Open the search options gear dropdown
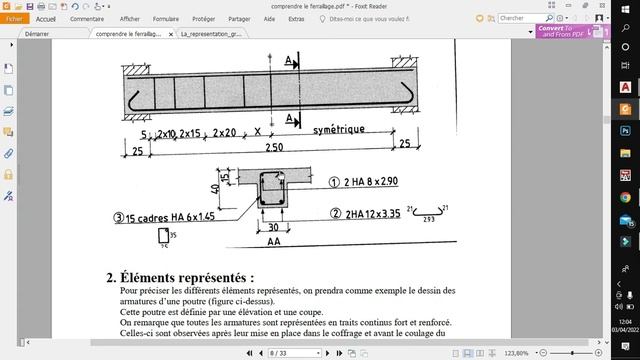Viewport: 640px width, 360px height. (x=562, y=18)
